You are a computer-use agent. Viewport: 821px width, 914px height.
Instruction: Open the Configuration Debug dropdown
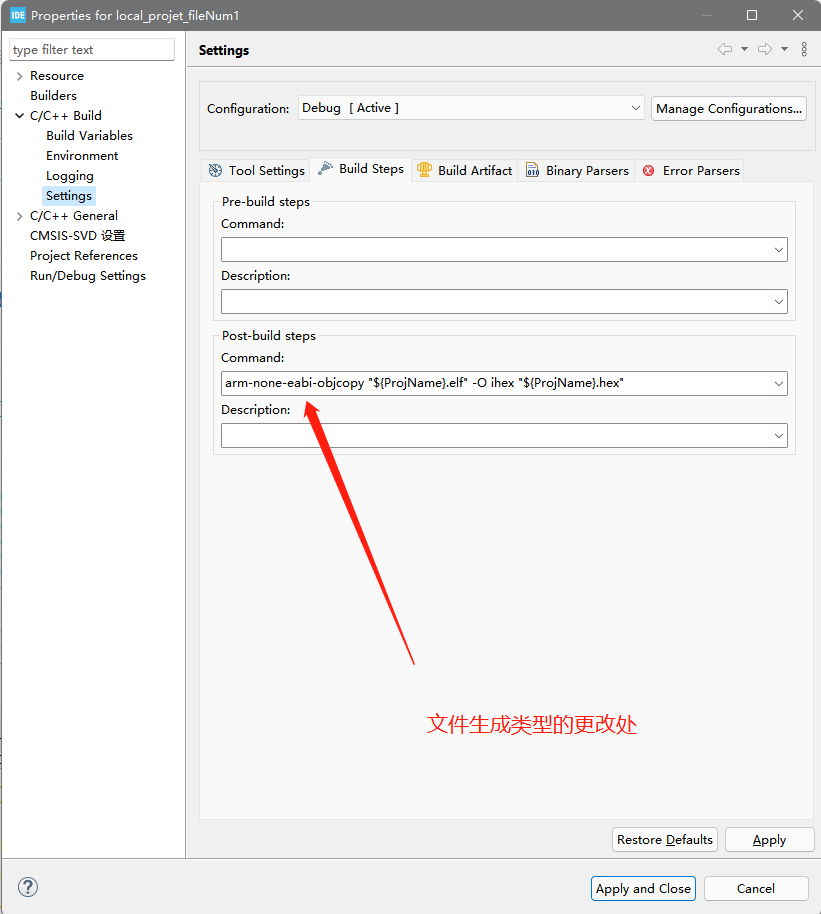click(x=471, y=108)
